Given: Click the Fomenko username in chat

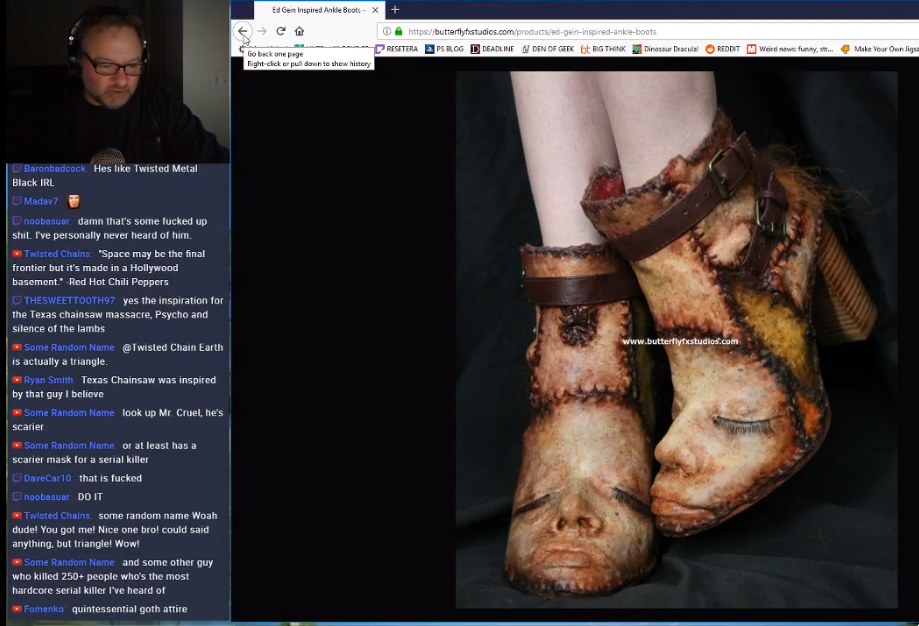Looking at the screenshot, I should [x=44, y=610].
